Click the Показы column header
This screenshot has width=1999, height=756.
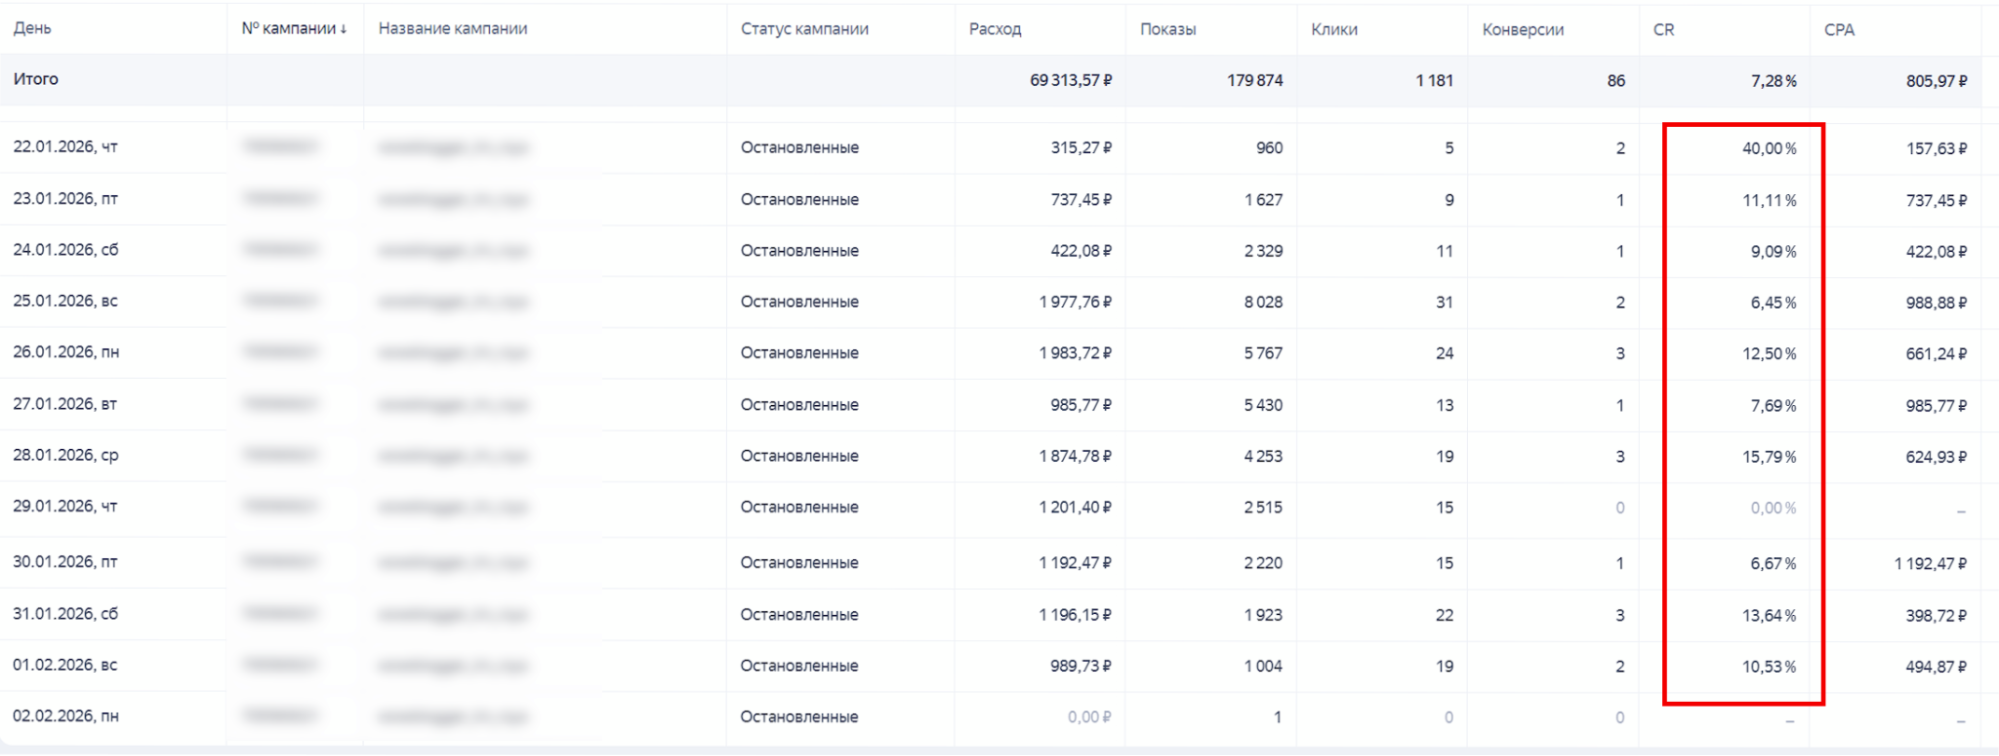click(x=1167, y=29)
